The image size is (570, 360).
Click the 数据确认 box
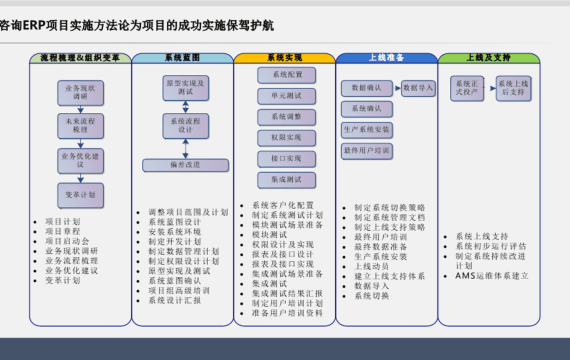pos(367,88)
